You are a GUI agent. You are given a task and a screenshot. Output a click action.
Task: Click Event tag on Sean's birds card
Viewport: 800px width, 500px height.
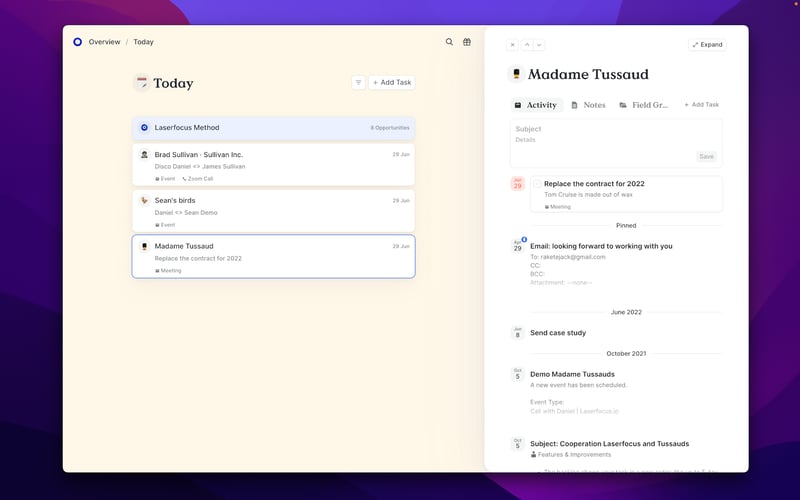(165, 225)
